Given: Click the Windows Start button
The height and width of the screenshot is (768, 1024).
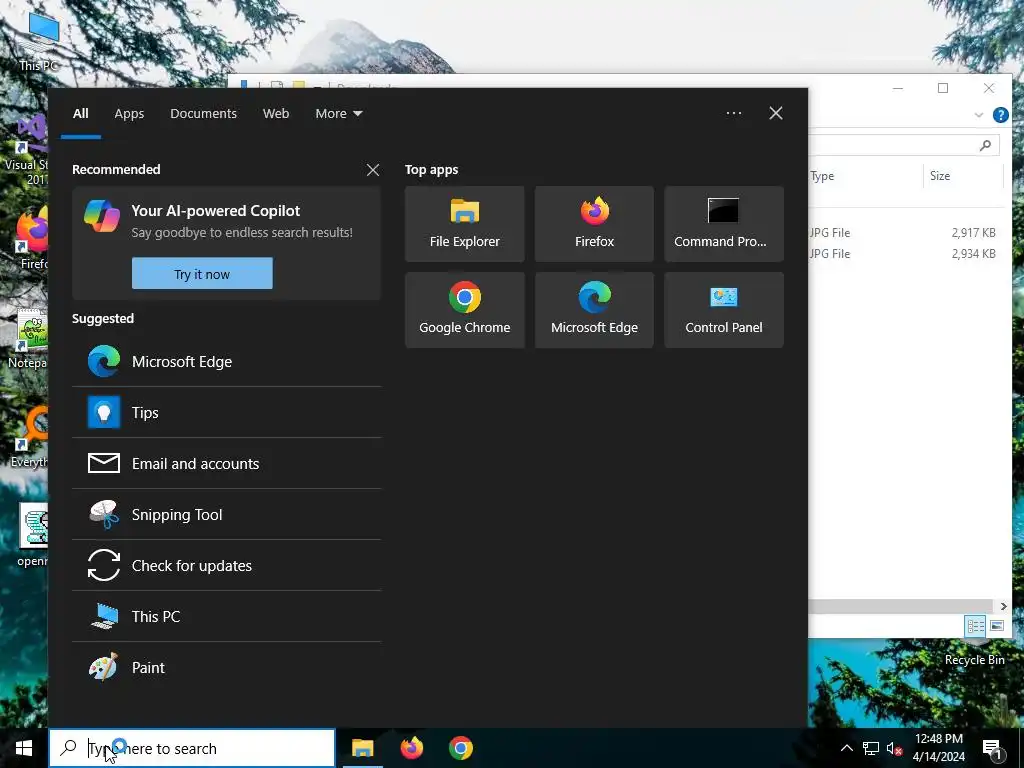Looking at the screenshot, I should [x=24, y=748].
